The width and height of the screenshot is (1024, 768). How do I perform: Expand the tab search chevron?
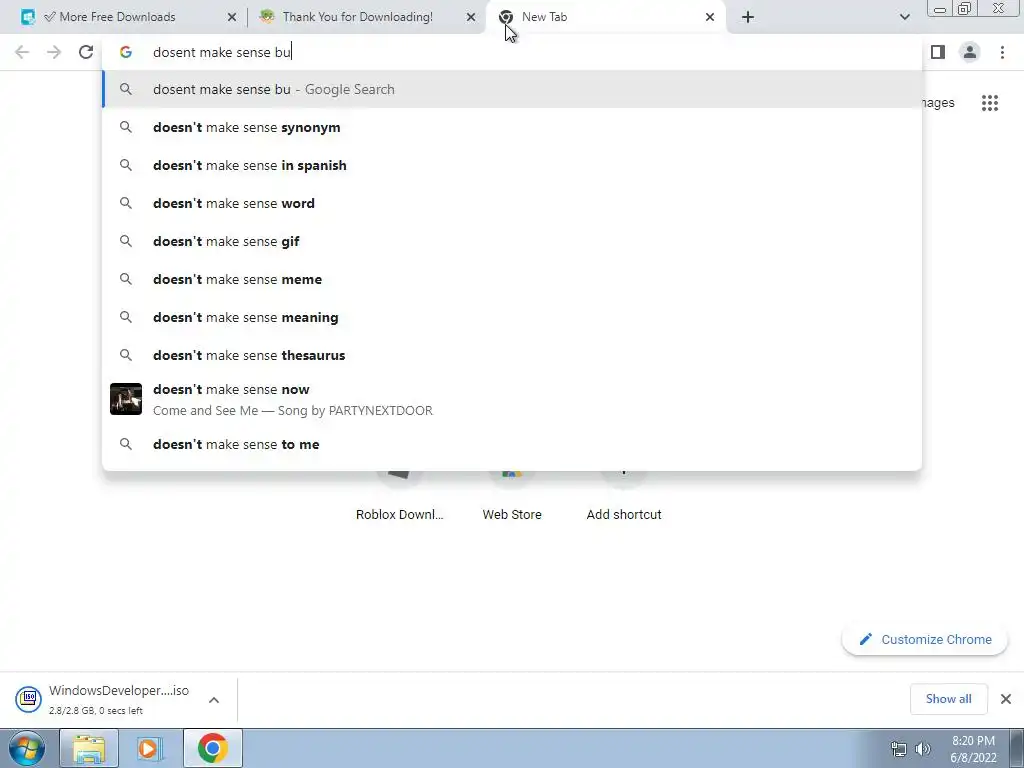click(904, 17)
